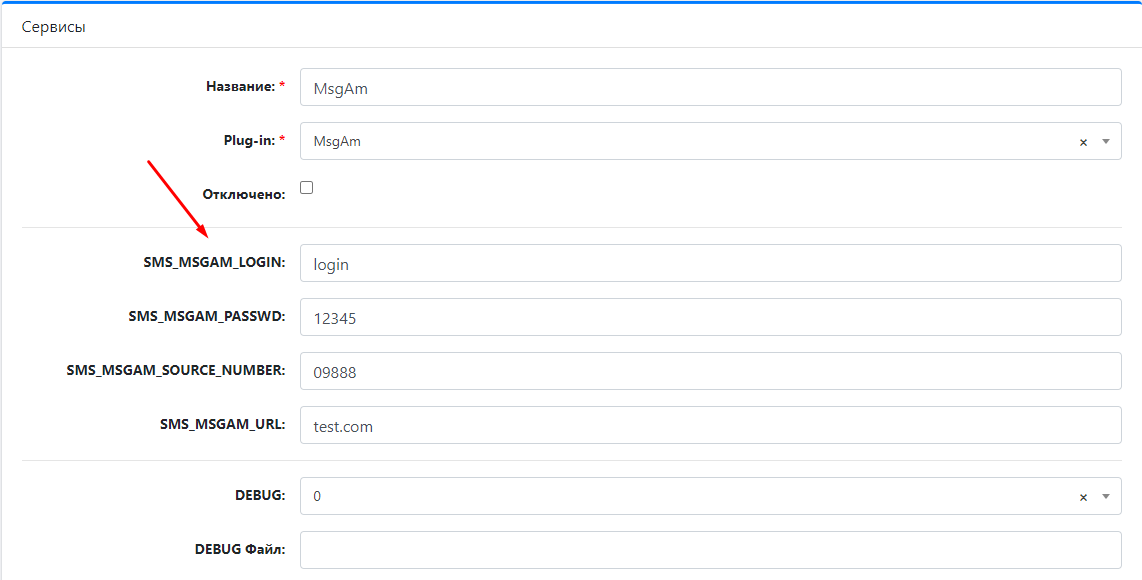Viewport: 1142px width, 580px height.
Task: Click the SMS_MSGAM_SOURCE_NUMBER field with 09888
Action: point(710,371)
